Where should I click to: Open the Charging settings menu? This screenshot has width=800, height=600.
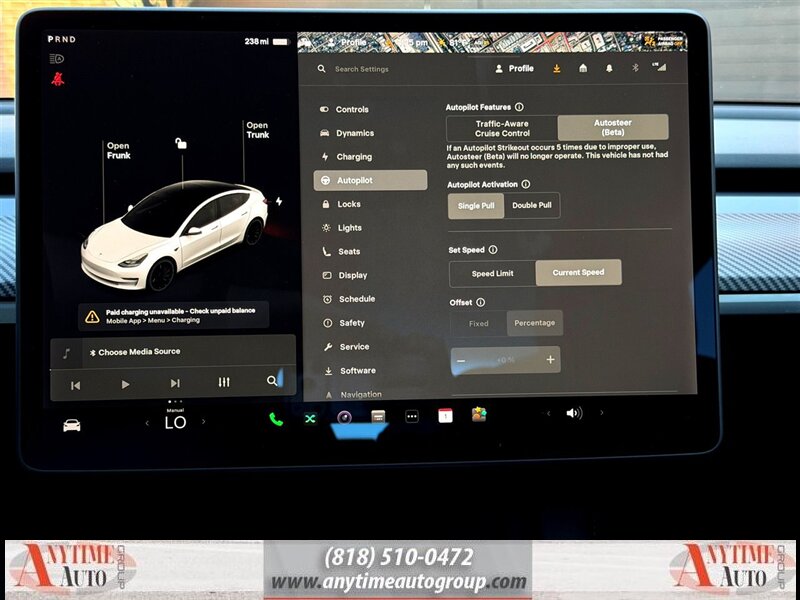(x=354, y=157)
